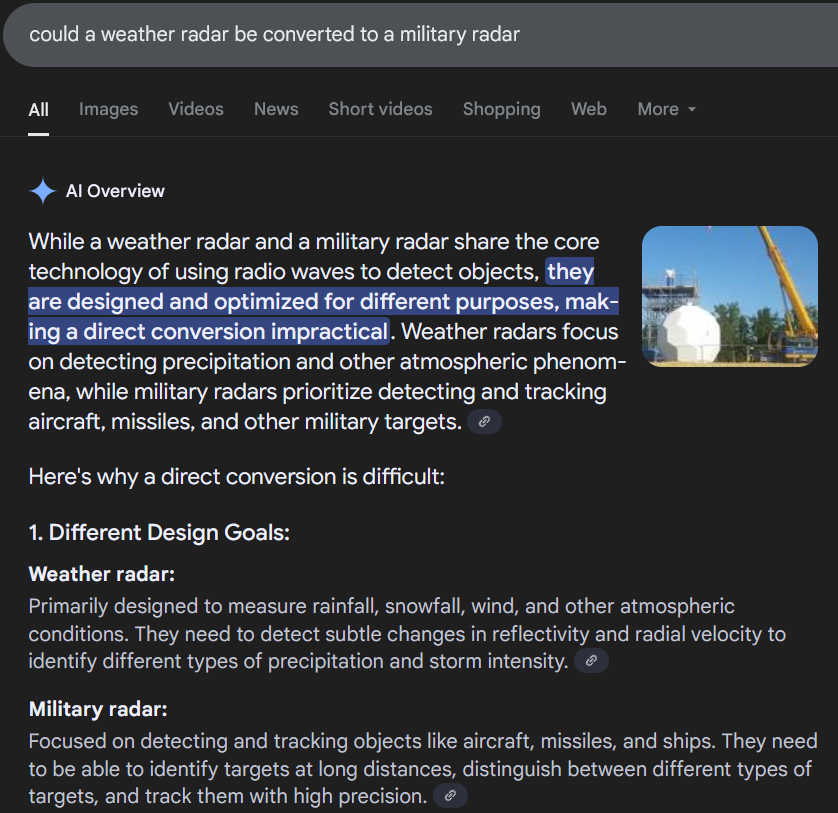
Task: Open the radar dome construction thumbnail
Action: [730, 296]
